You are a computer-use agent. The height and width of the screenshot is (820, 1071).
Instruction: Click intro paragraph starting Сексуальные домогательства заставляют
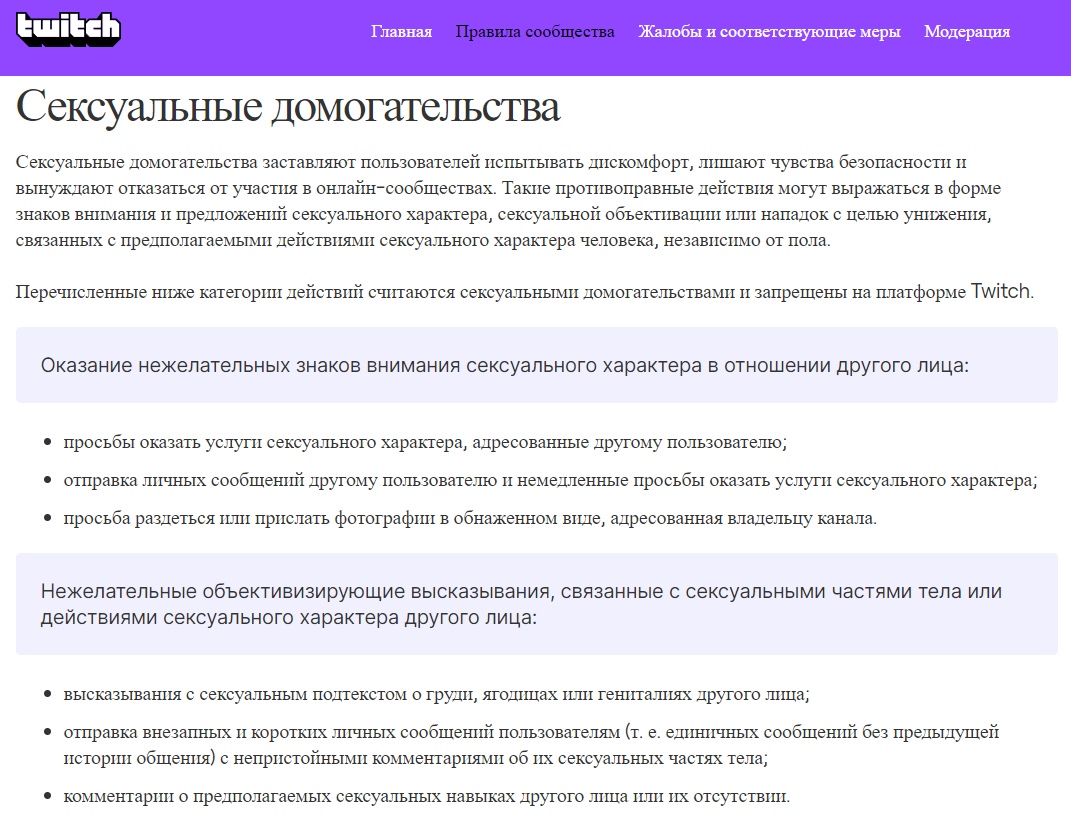[x=508, y=201]
